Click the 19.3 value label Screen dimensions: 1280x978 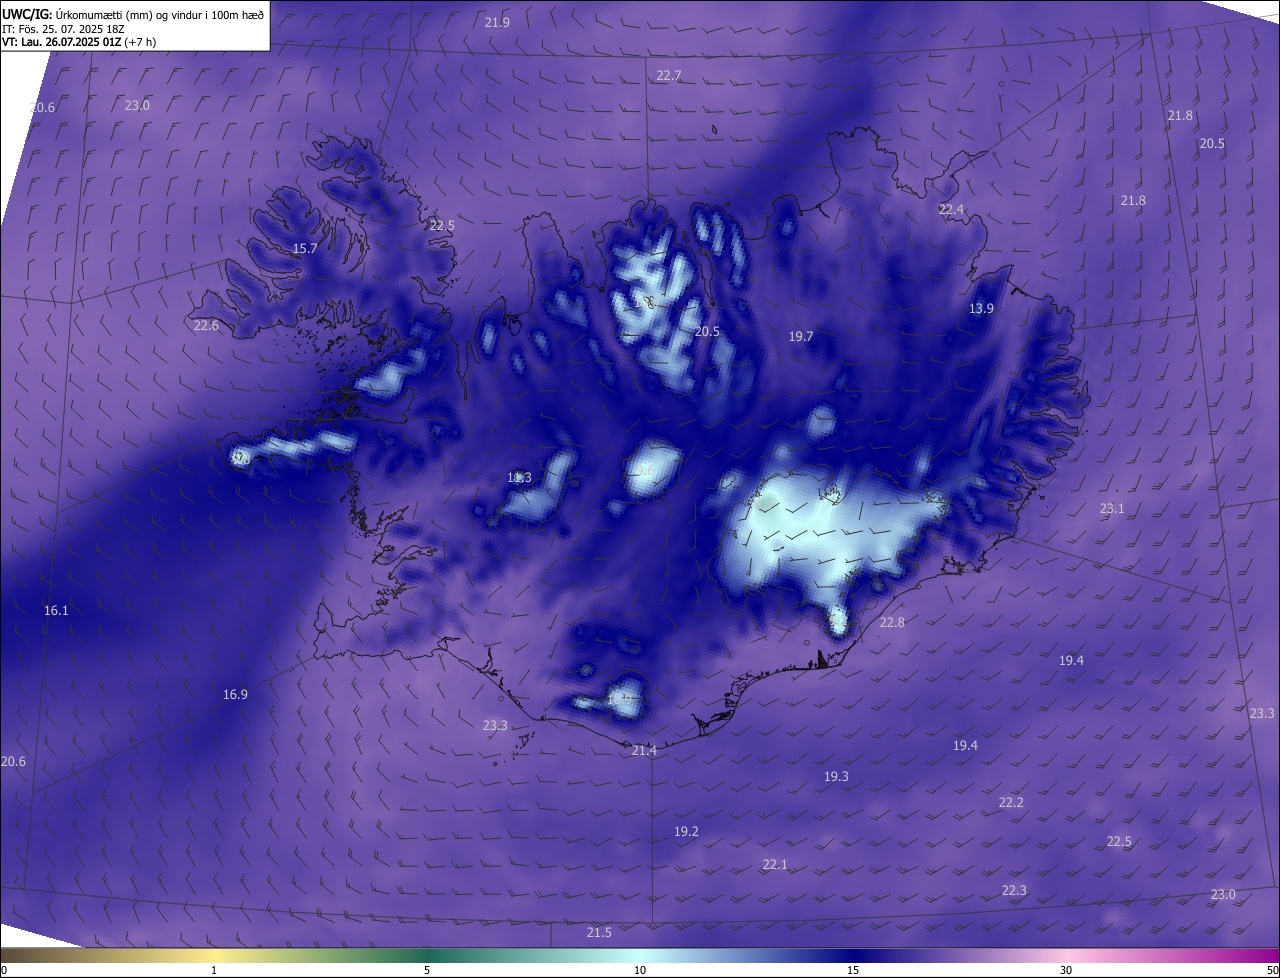pos(836,776)
